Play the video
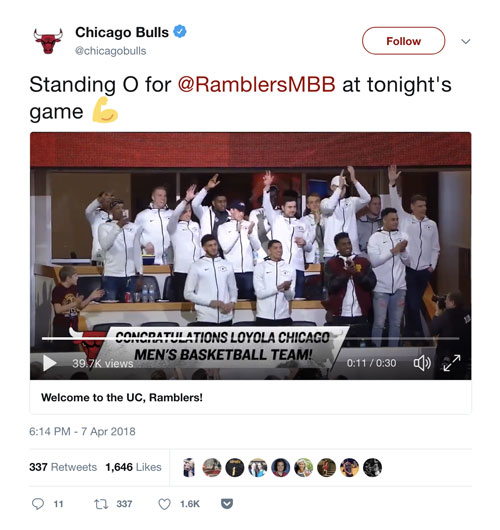500x530 pixels. [x=49, y=363]
